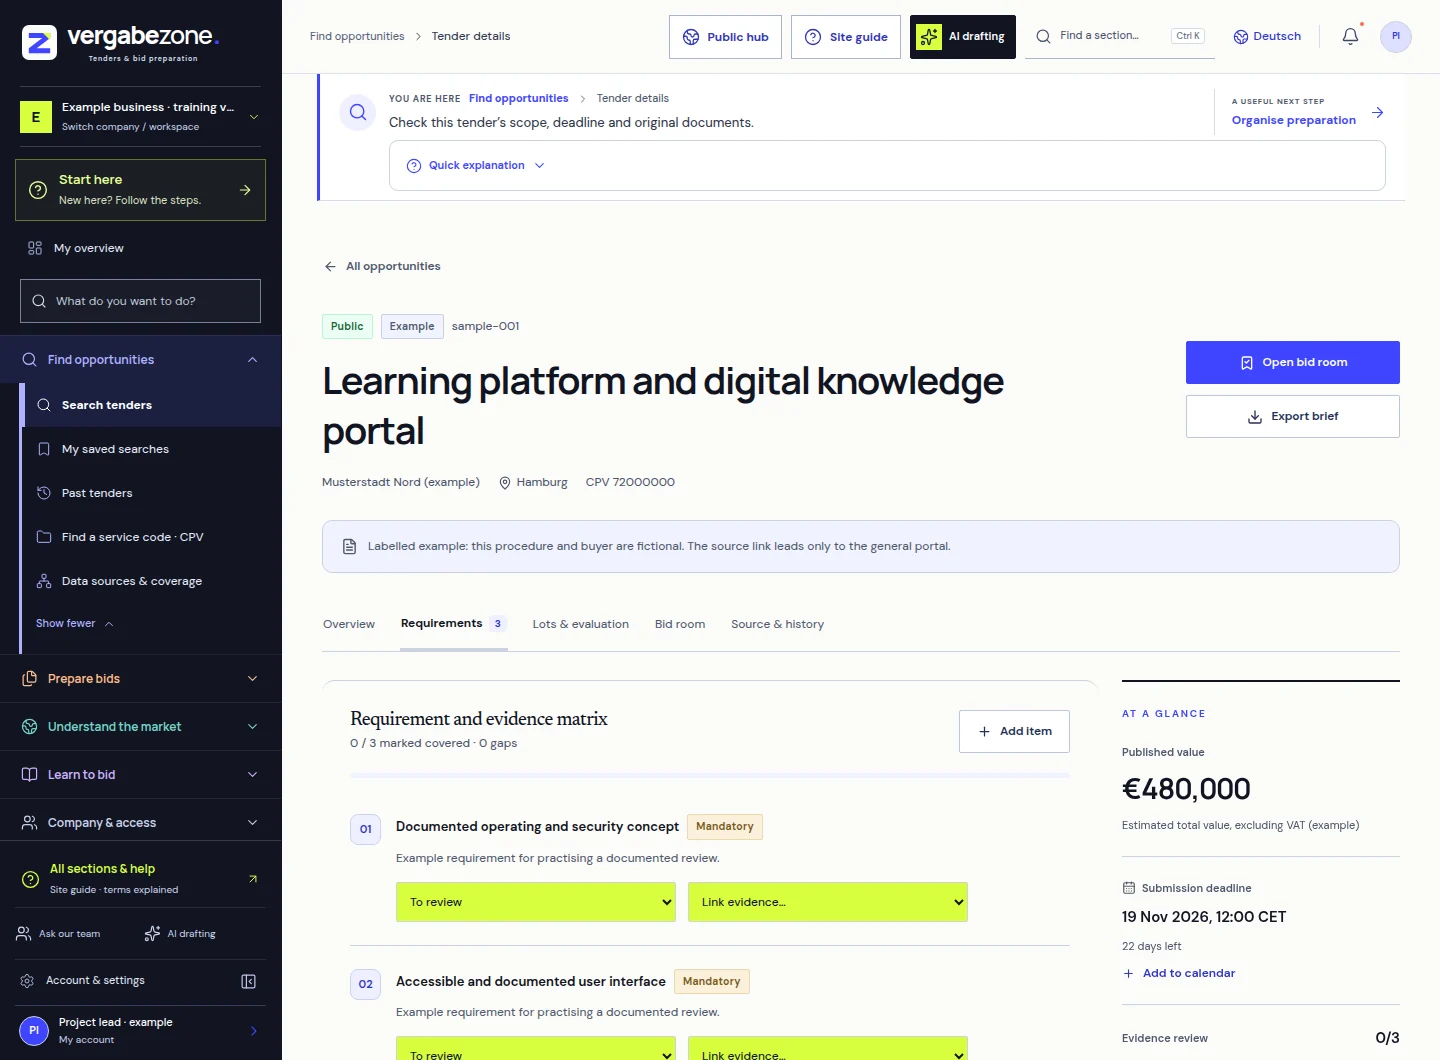Open Past tenders
The width and height of the screenshot is (1440, 1060).
152,493
